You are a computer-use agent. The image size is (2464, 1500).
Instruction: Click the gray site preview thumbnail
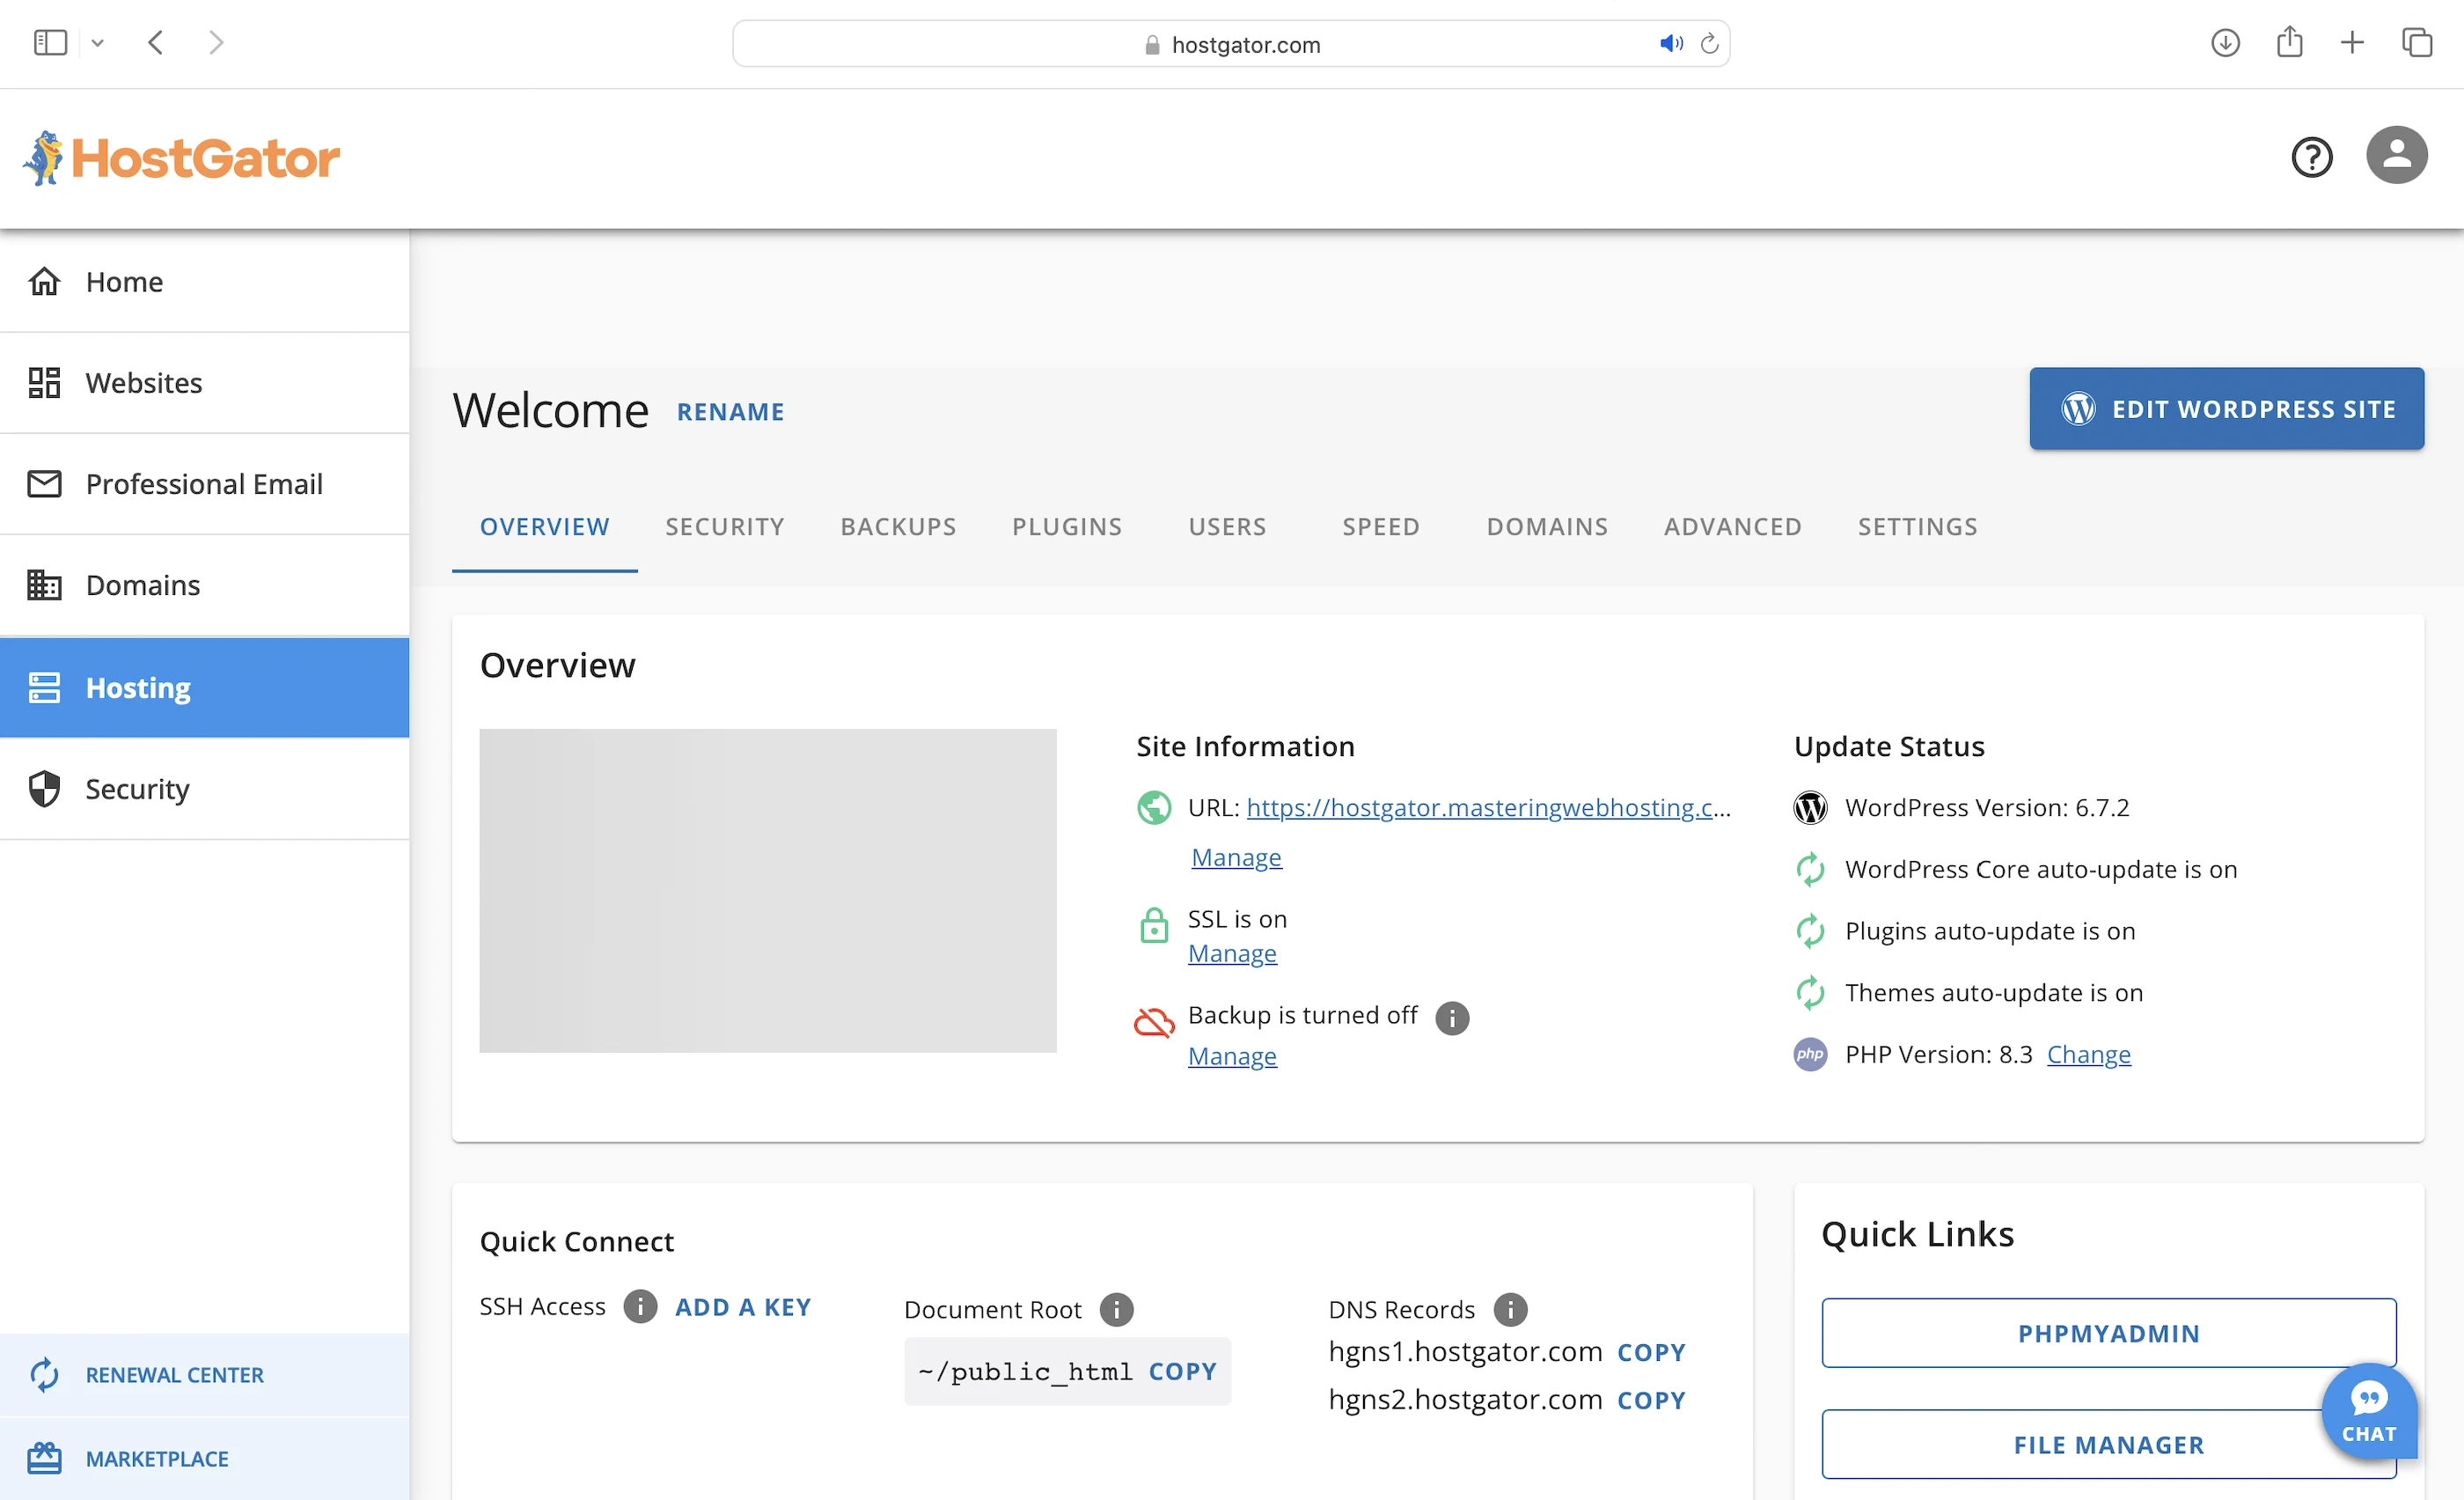pos(767,890)
